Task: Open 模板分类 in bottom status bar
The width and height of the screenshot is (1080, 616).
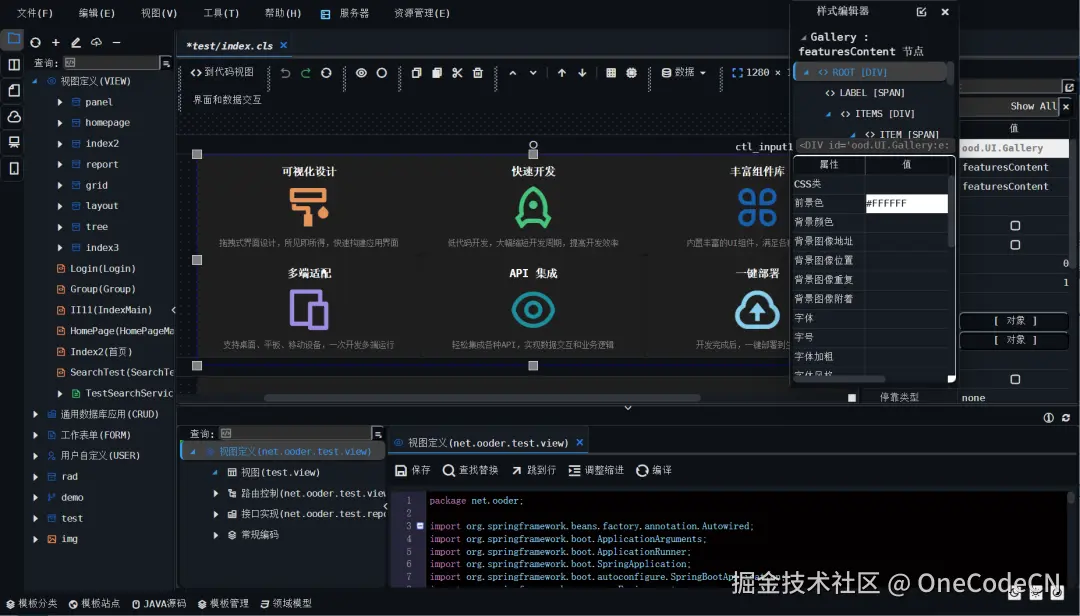Action: [32, 604]
